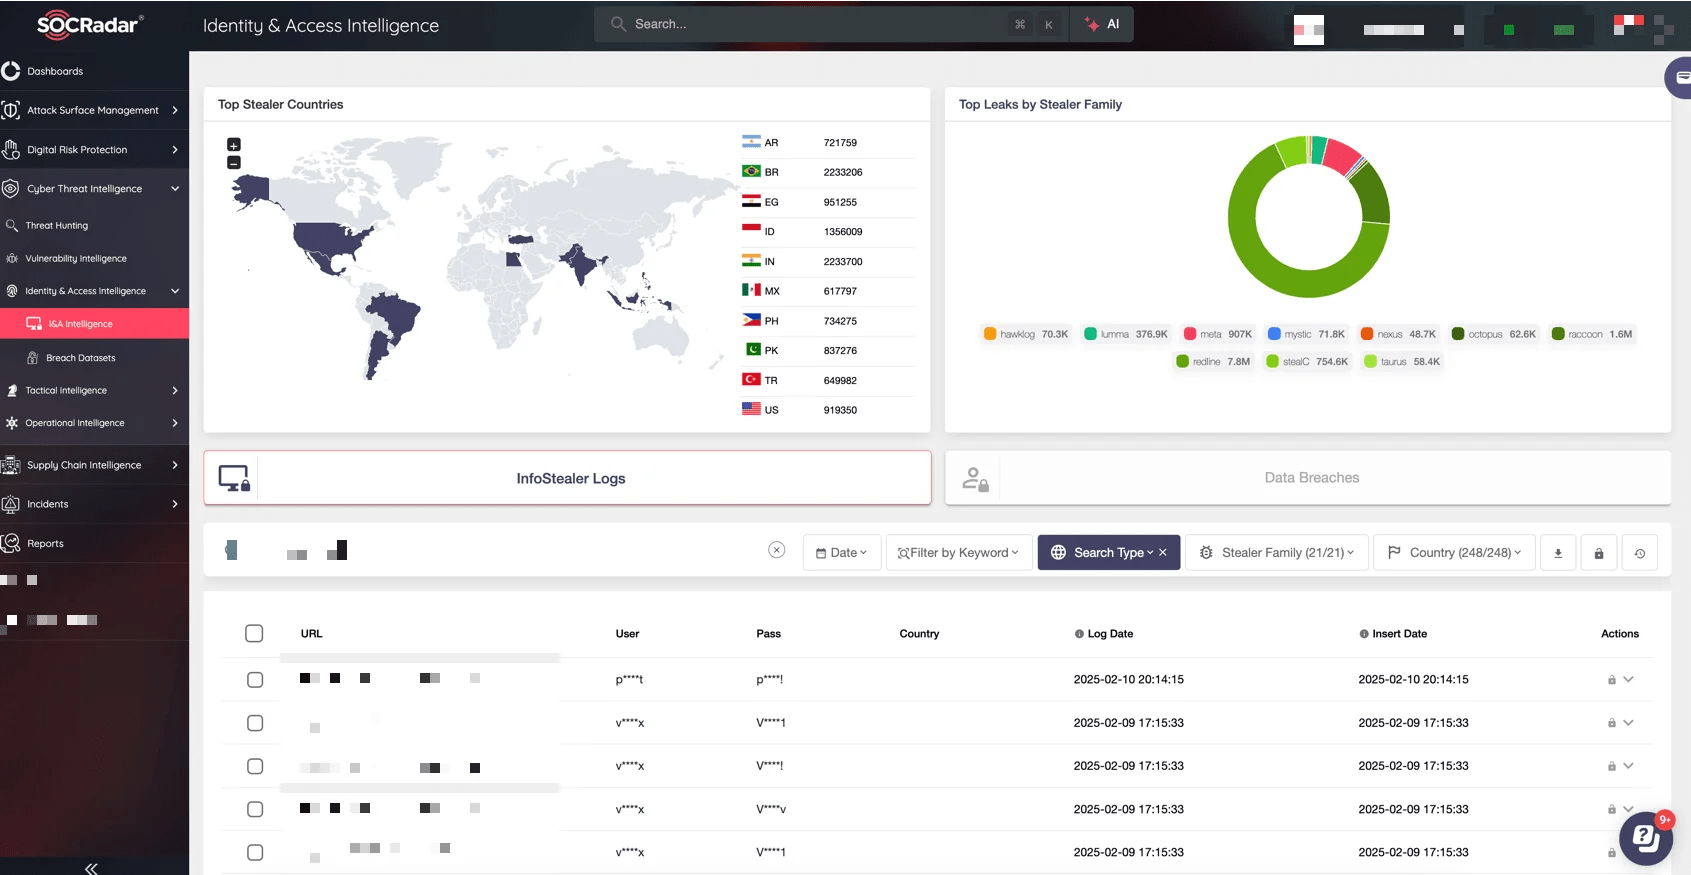Check the box for the V****v row
Image resolution: width=1691 pixels, height=875 pixels.
255,809
